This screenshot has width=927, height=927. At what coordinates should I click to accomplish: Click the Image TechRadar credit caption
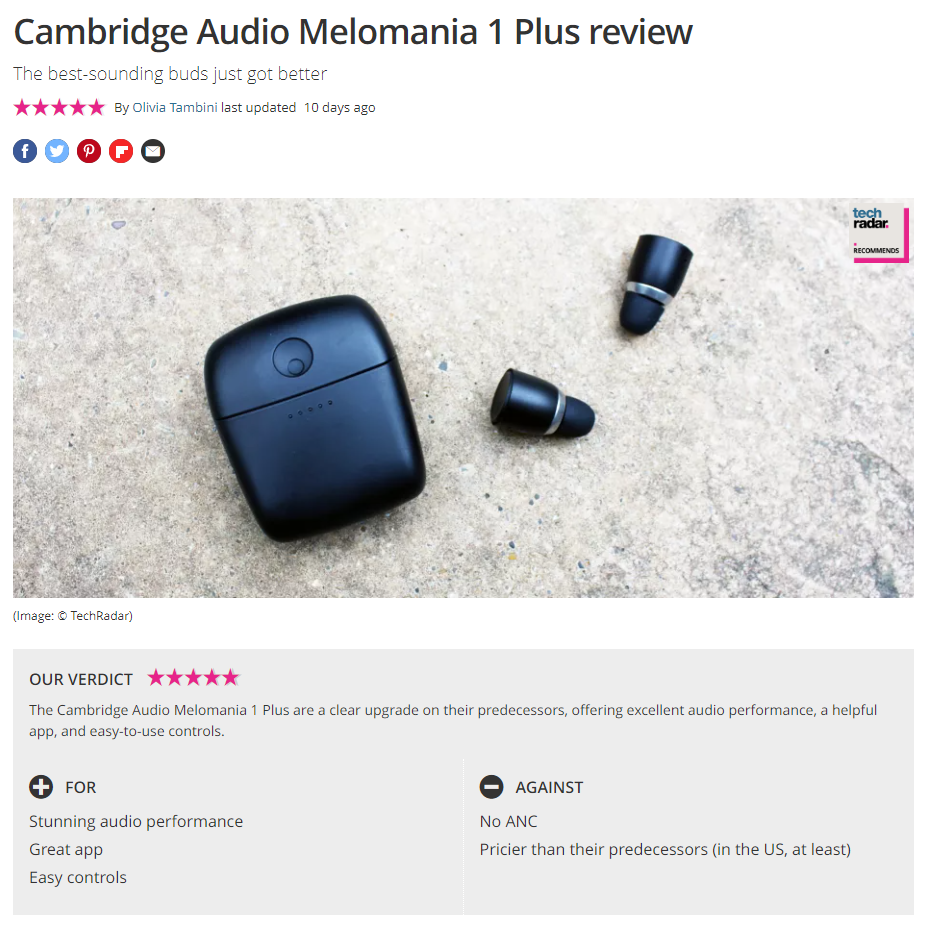pyautogui.click(x=73, y=616)
